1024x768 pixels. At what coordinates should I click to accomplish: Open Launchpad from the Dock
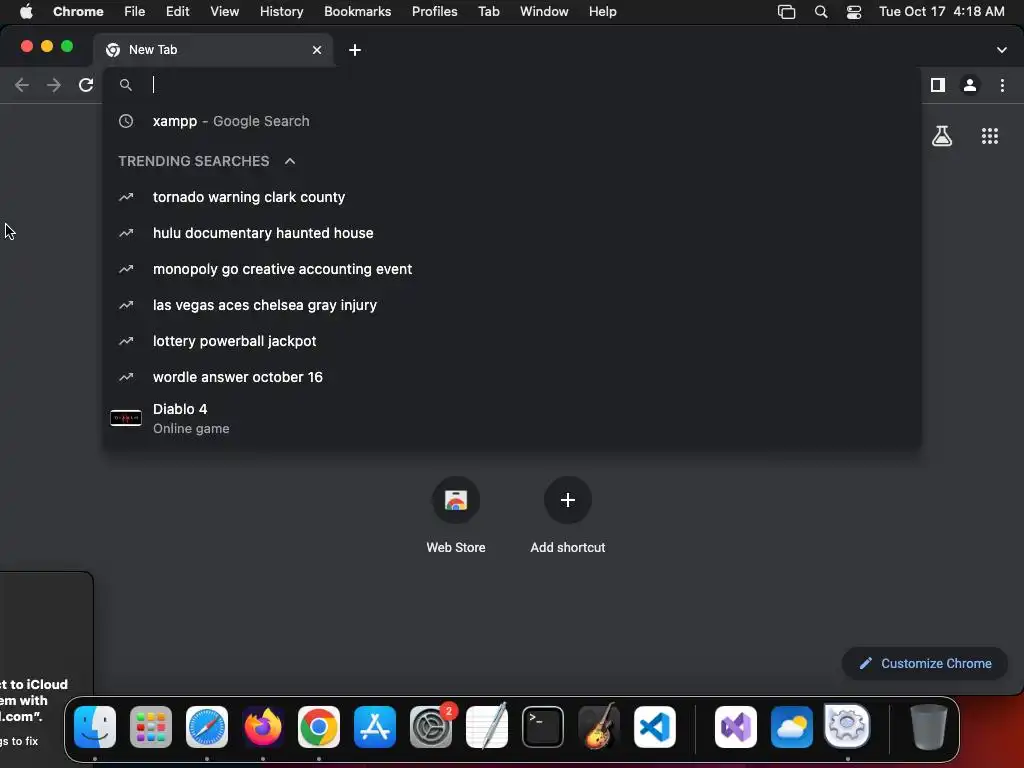click(x=151, y=727)
